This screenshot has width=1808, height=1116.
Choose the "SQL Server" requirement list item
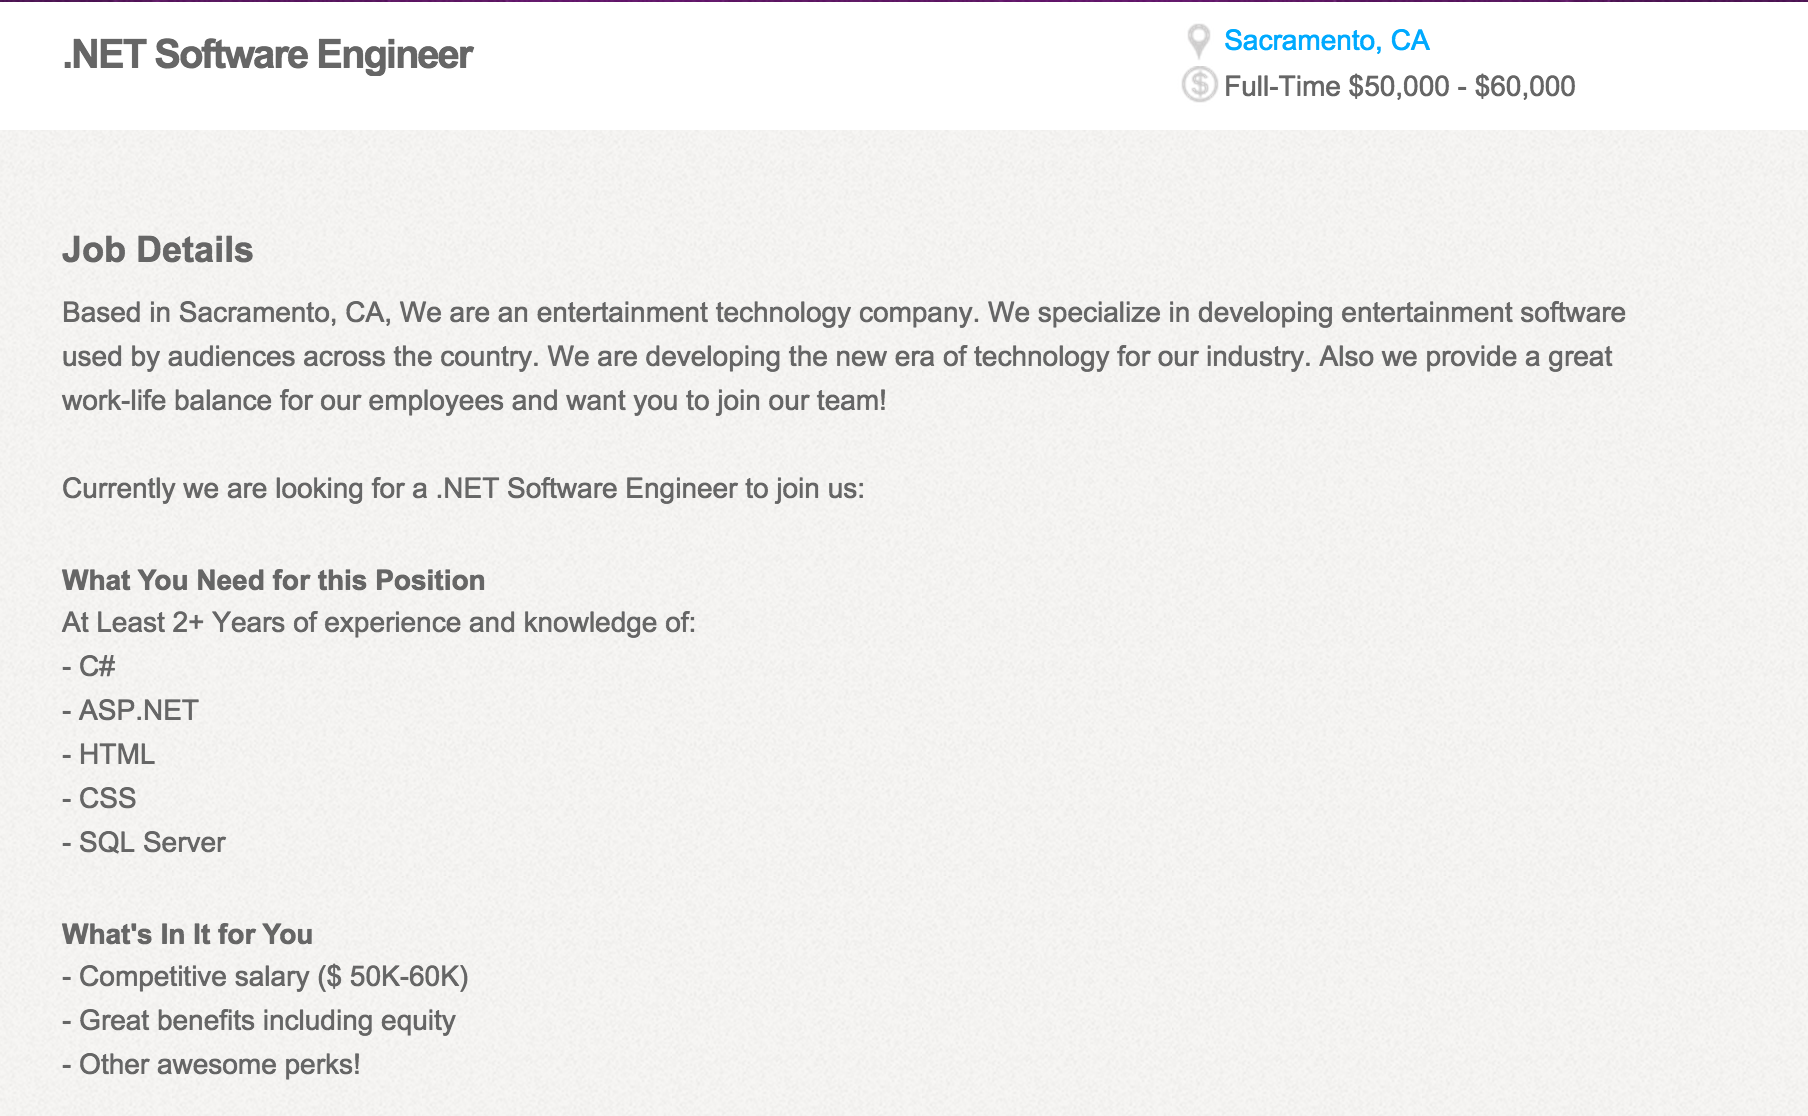coord(152,842)
